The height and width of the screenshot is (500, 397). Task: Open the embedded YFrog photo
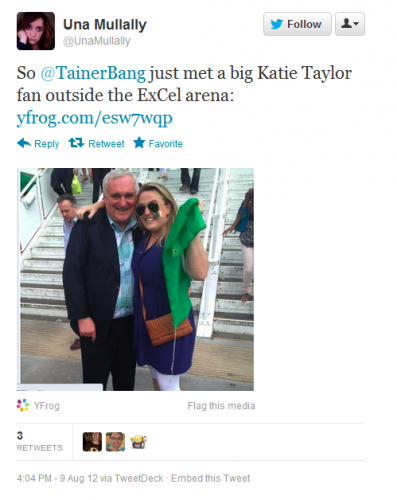coord(135,279)
